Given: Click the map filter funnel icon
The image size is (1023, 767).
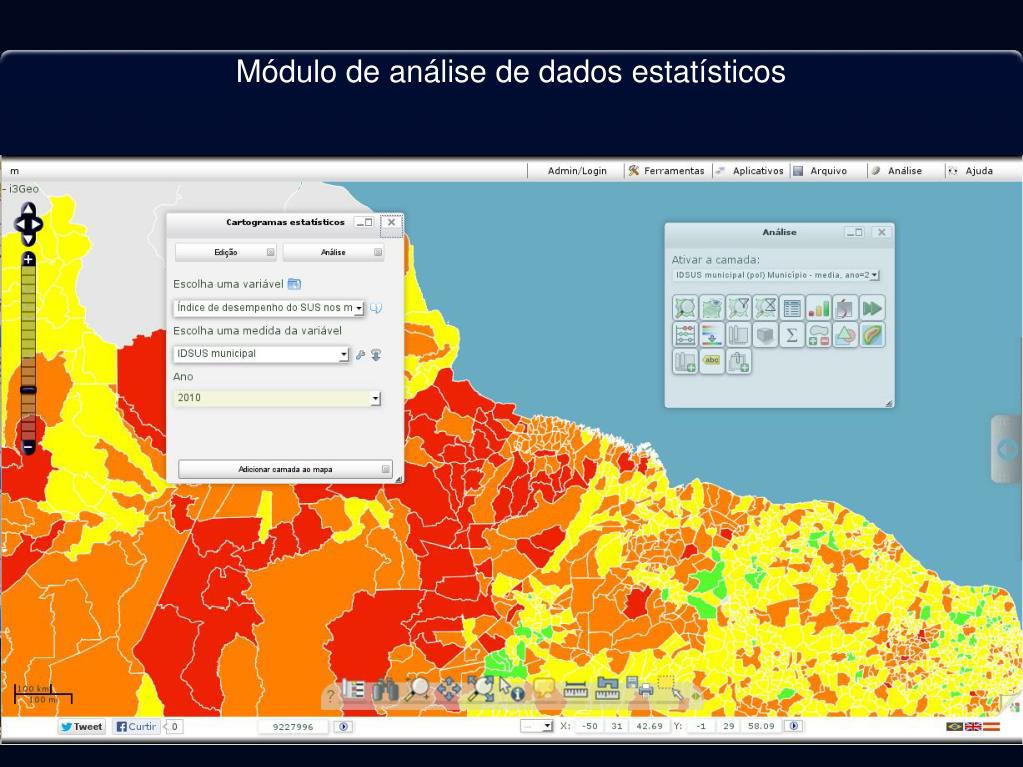Looking at the screenshot, I should 739,308.
